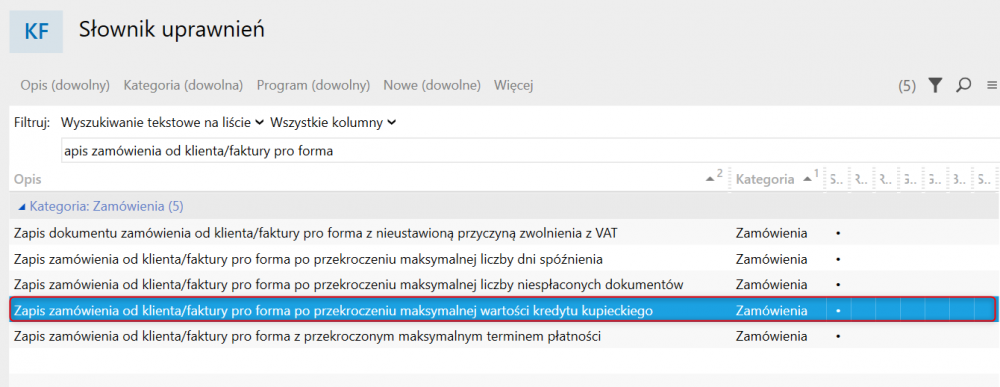1000x387 pixels.
Task: Open the Nowe (dowolne) filter
Action: tap(432, 85)
